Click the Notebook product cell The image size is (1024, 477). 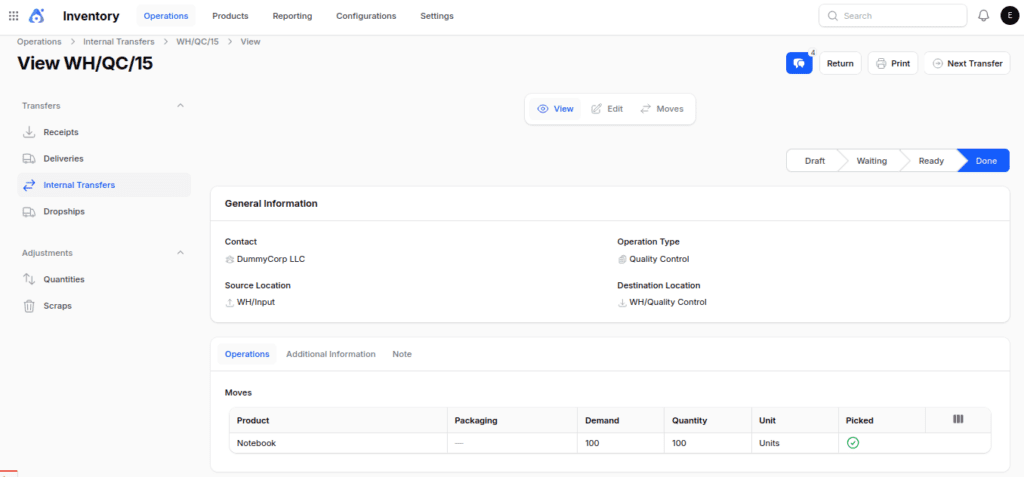coord(338,443)
